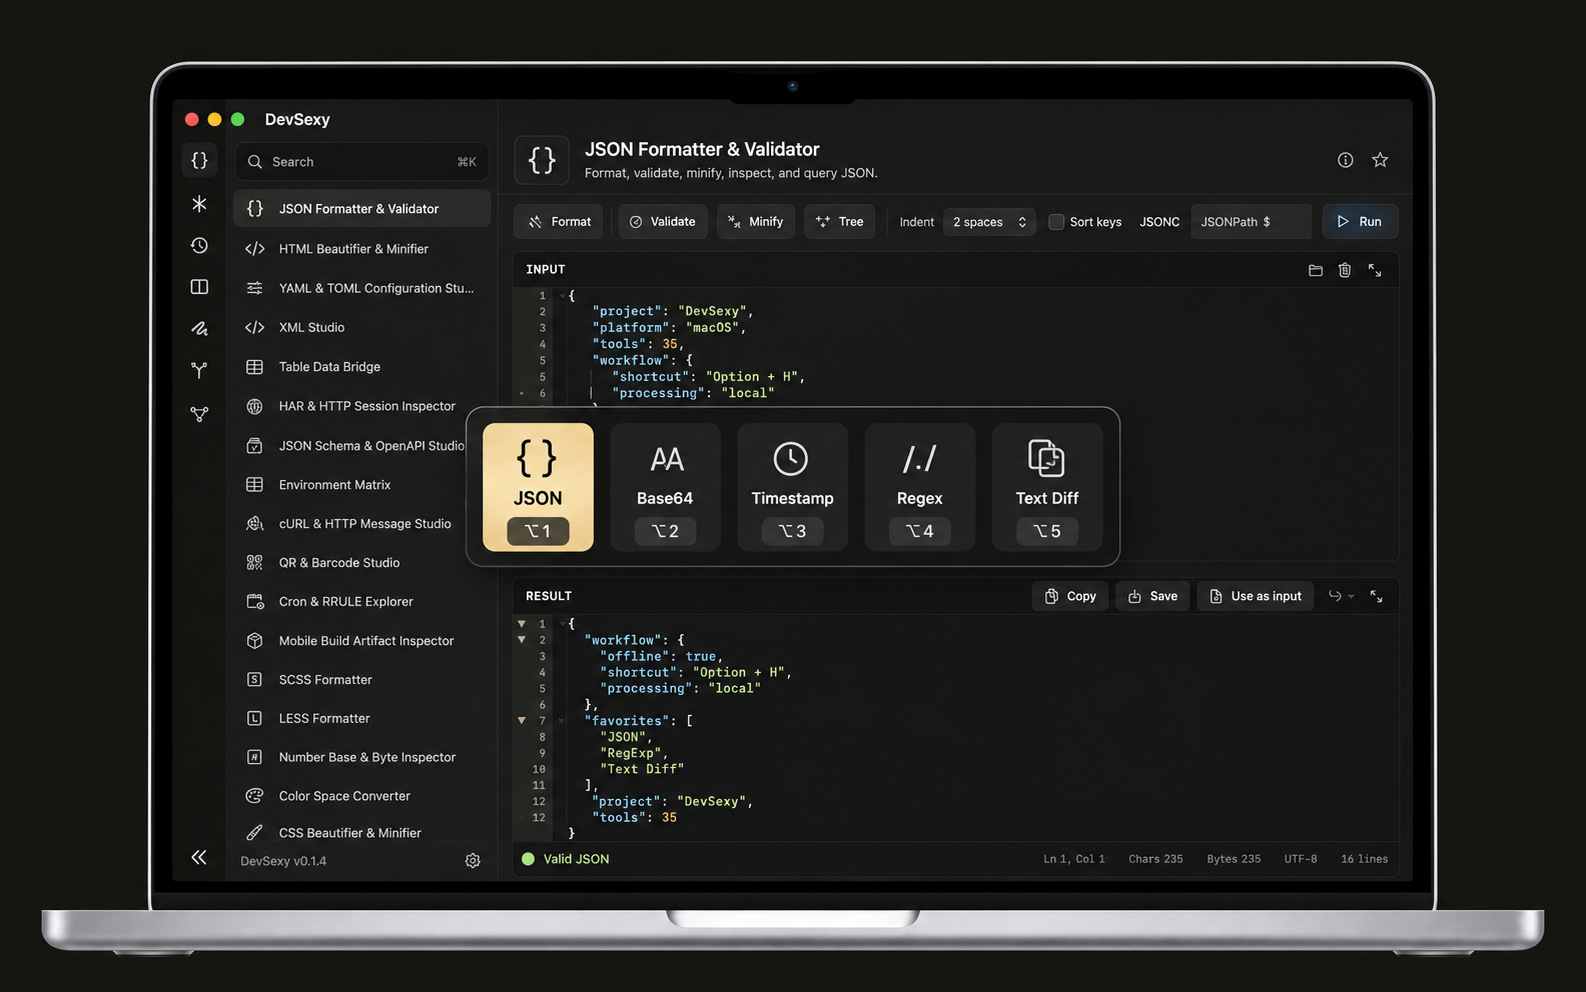Click the Validate button
Image resolution: width=1586 pixels, height=992 pixels.
click(662, 222)
